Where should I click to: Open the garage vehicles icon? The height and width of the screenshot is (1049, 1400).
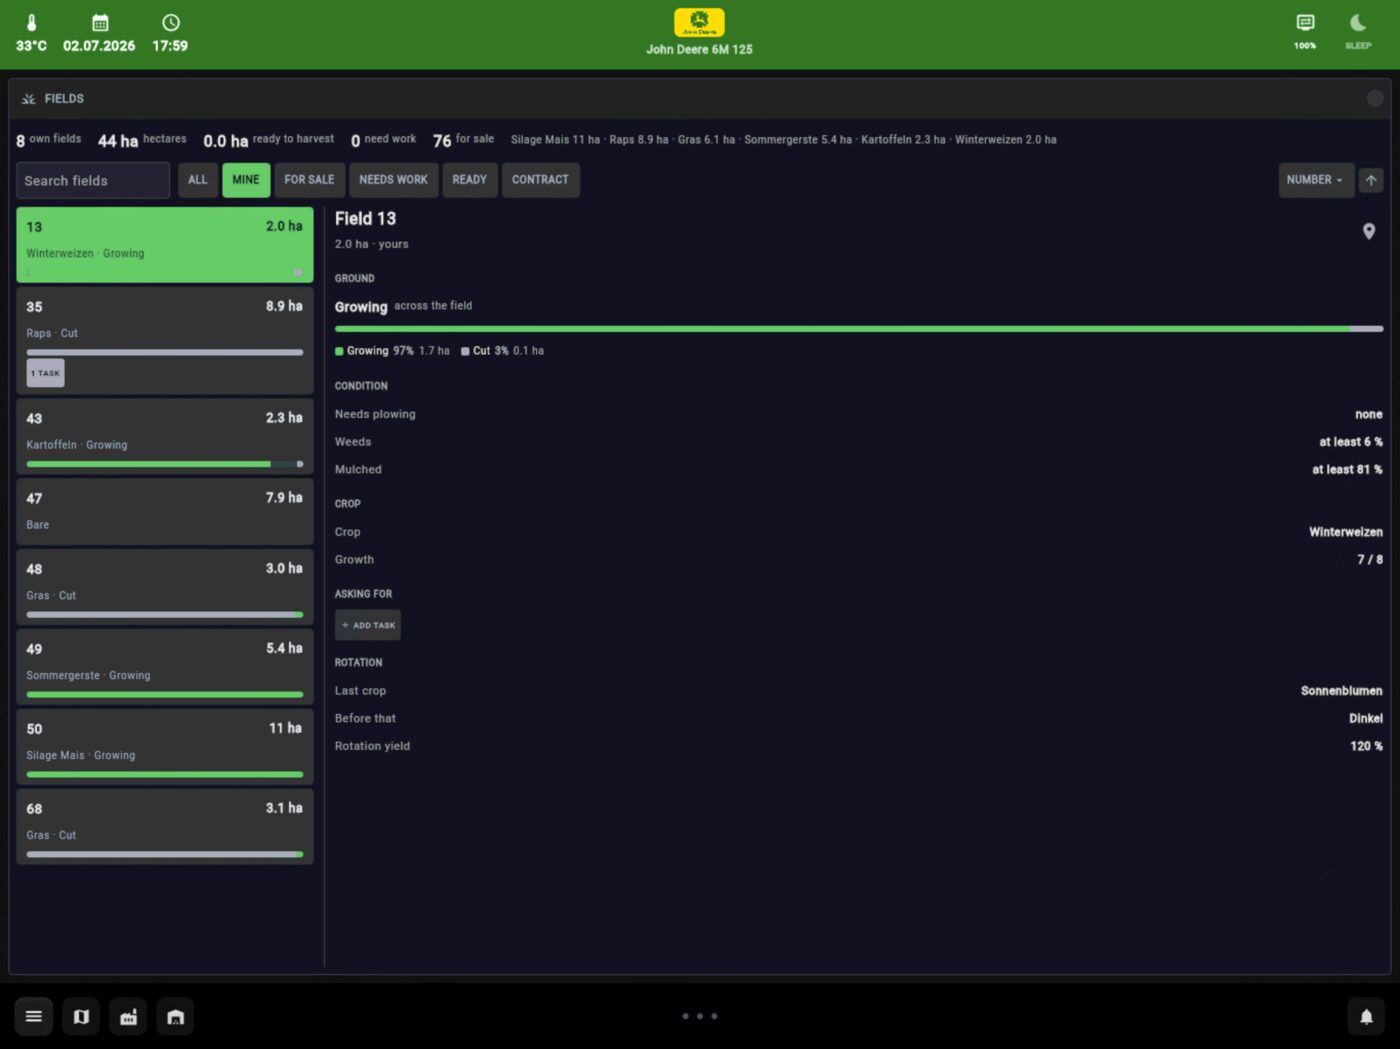175,1017
